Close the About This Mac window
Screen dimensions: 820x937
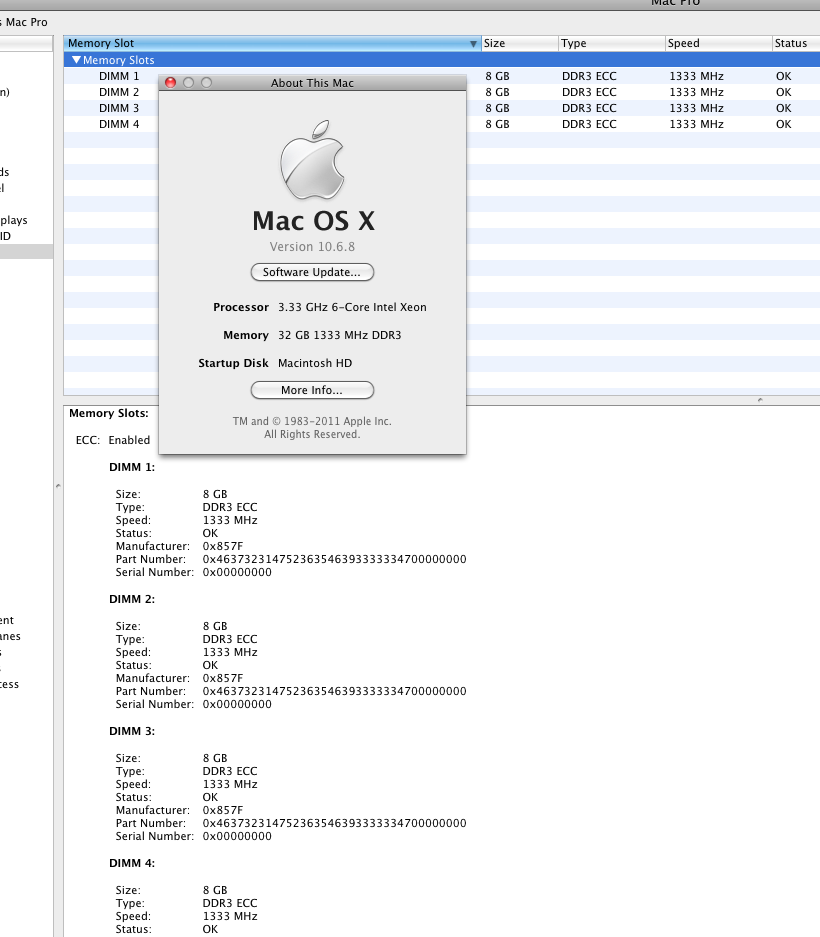(x=170, y=82)
